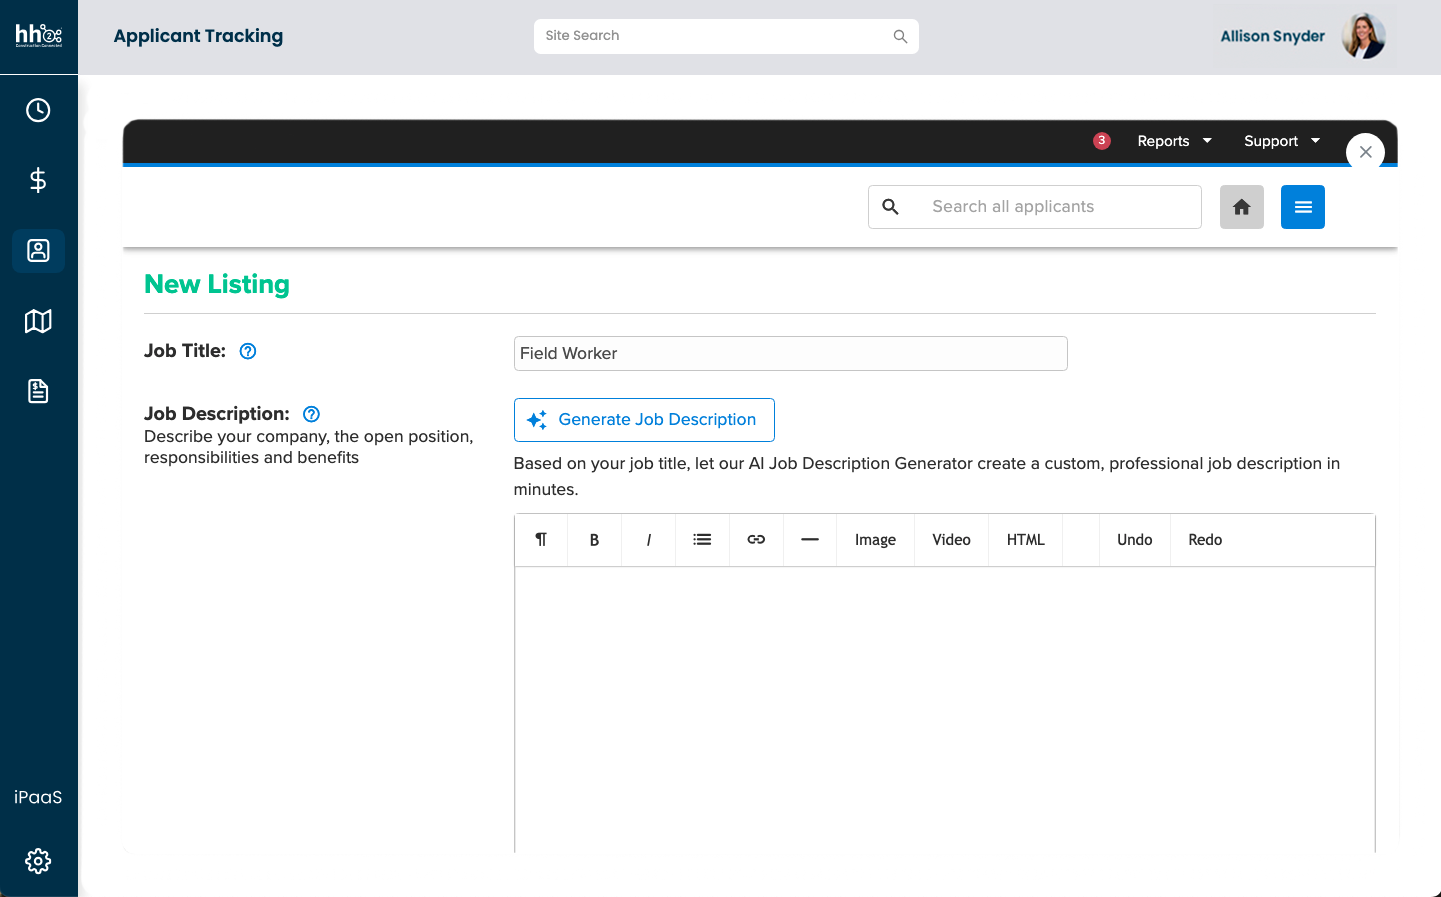Screen dimensions: 1441x897
Task: Click the Job Description help icon
Action: [311, 414]
